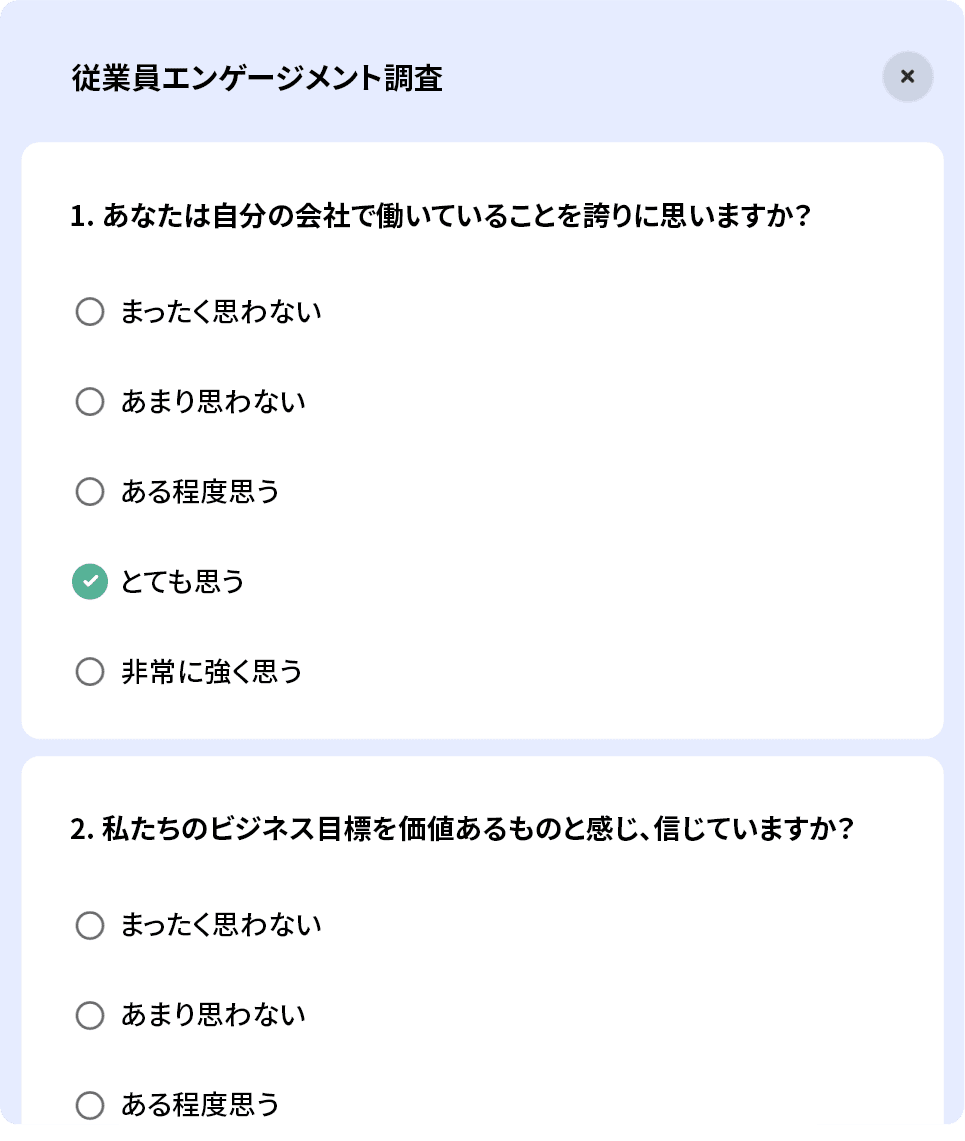Click the ある程度思う label text in question 2

(x=200, y=1105)
